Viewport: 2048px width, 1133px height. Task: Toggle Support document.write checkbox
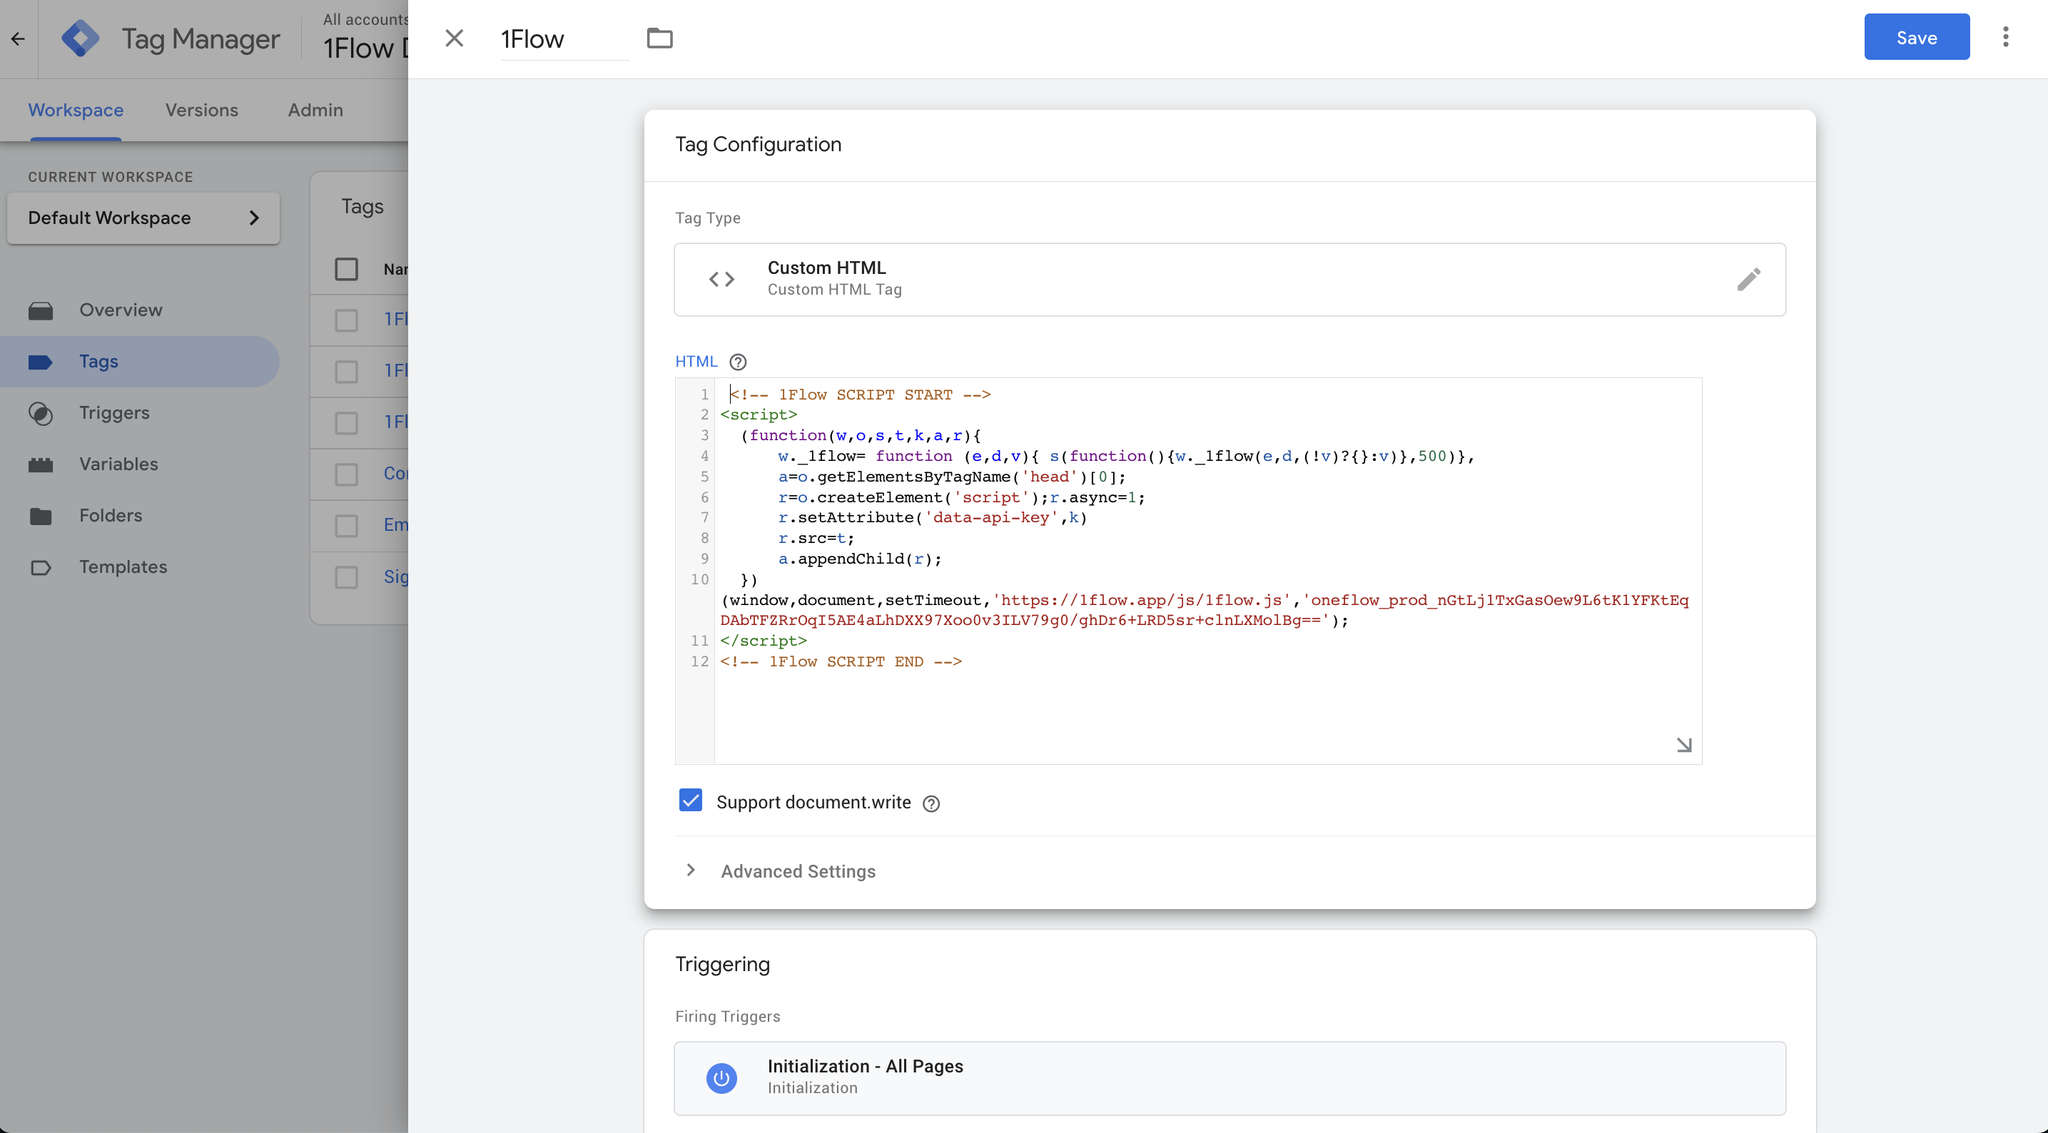[690, 800]
